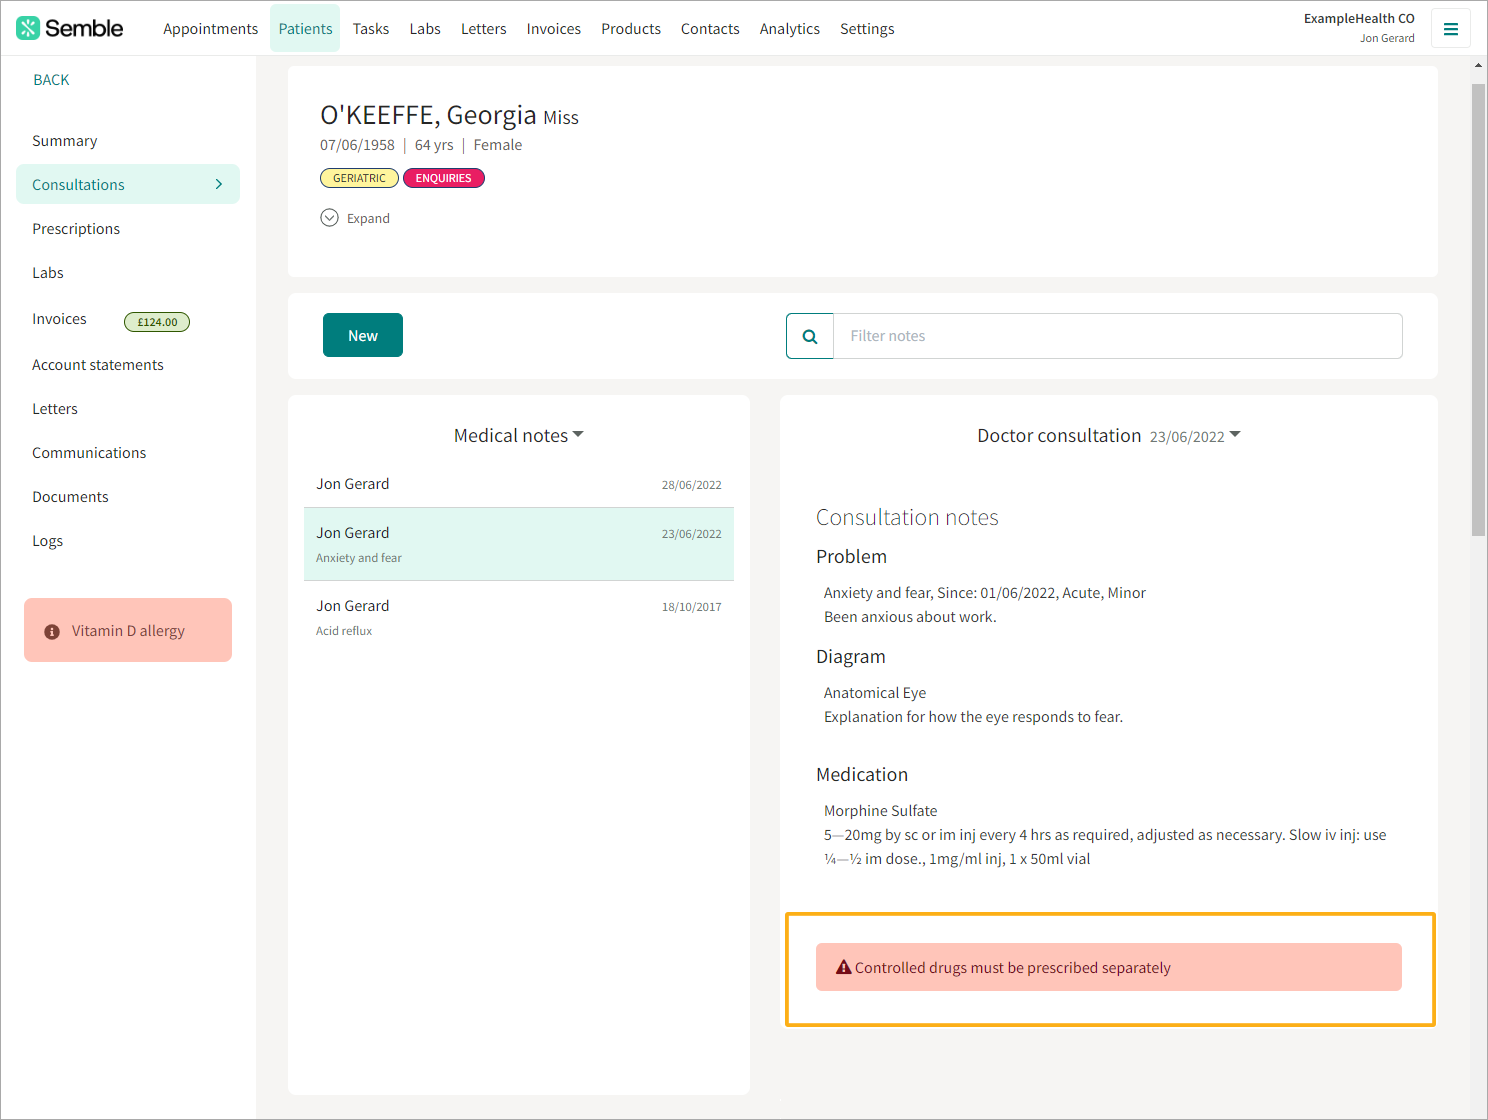
Task: Click the Vitamin D allergy info icon
Action: coord(52,632)
